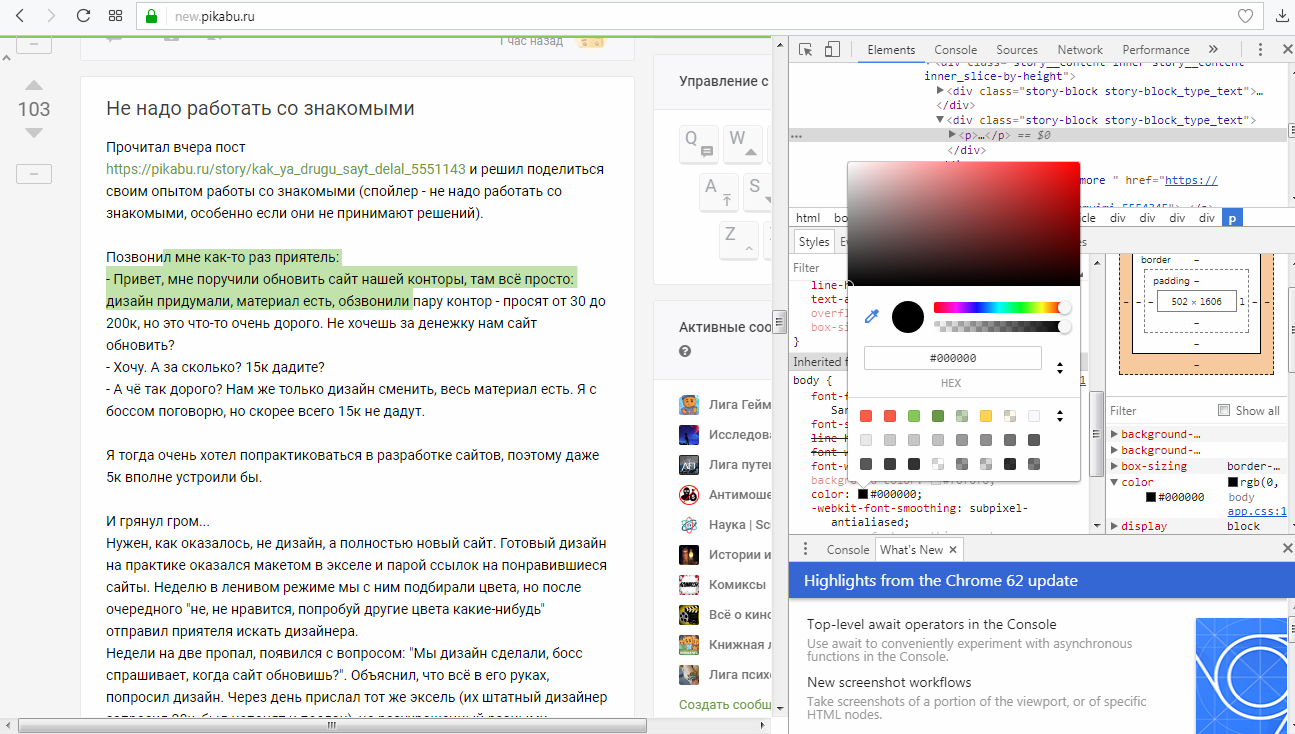Open the browser downloads arrow icon
The width and height of the screenshot is (1295, 734).
coord(1282,16)
